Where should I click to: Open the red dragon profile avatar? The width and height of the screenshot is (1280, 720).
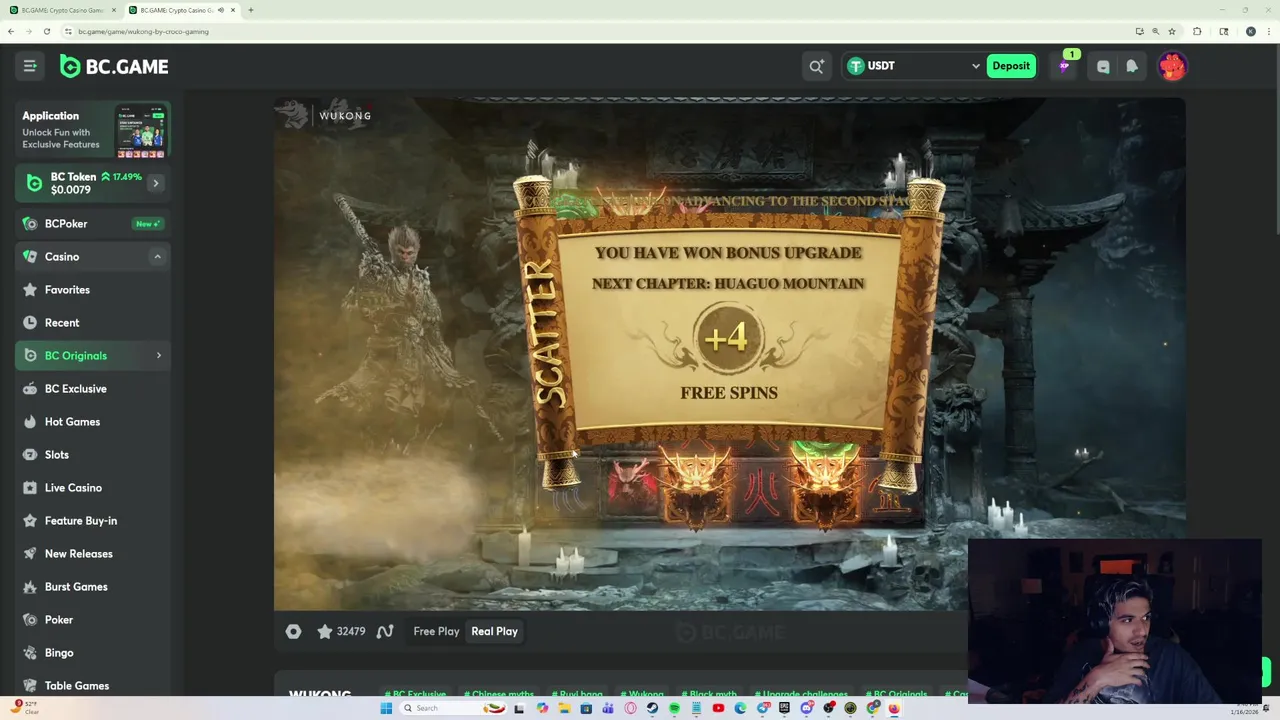point(1172,66)
